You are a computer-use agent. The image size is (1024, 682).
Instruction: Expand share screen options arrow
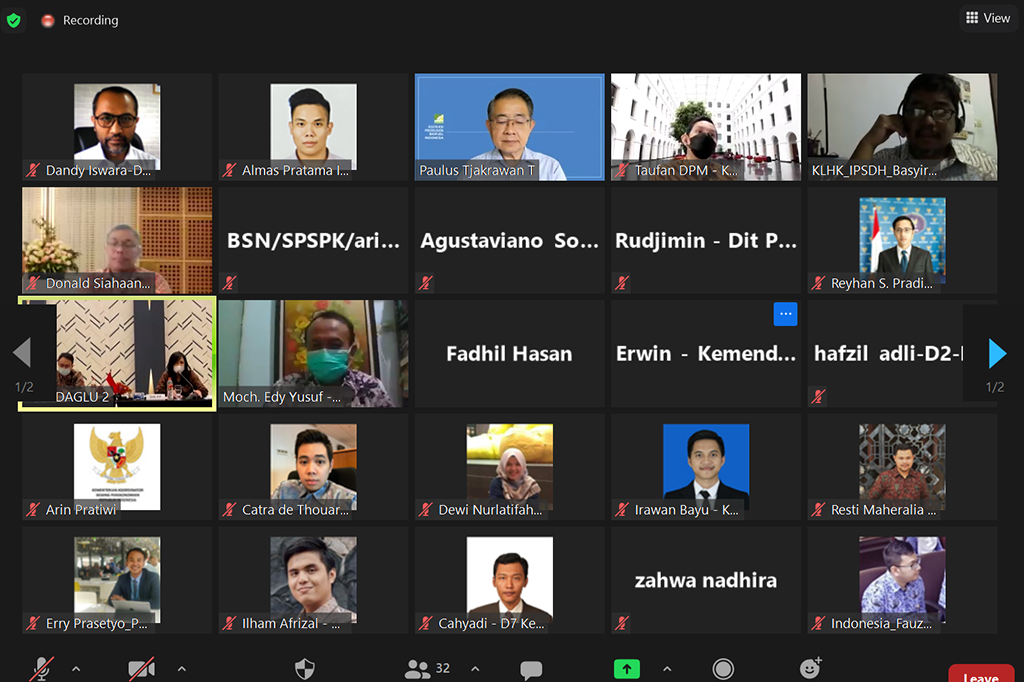667,669
